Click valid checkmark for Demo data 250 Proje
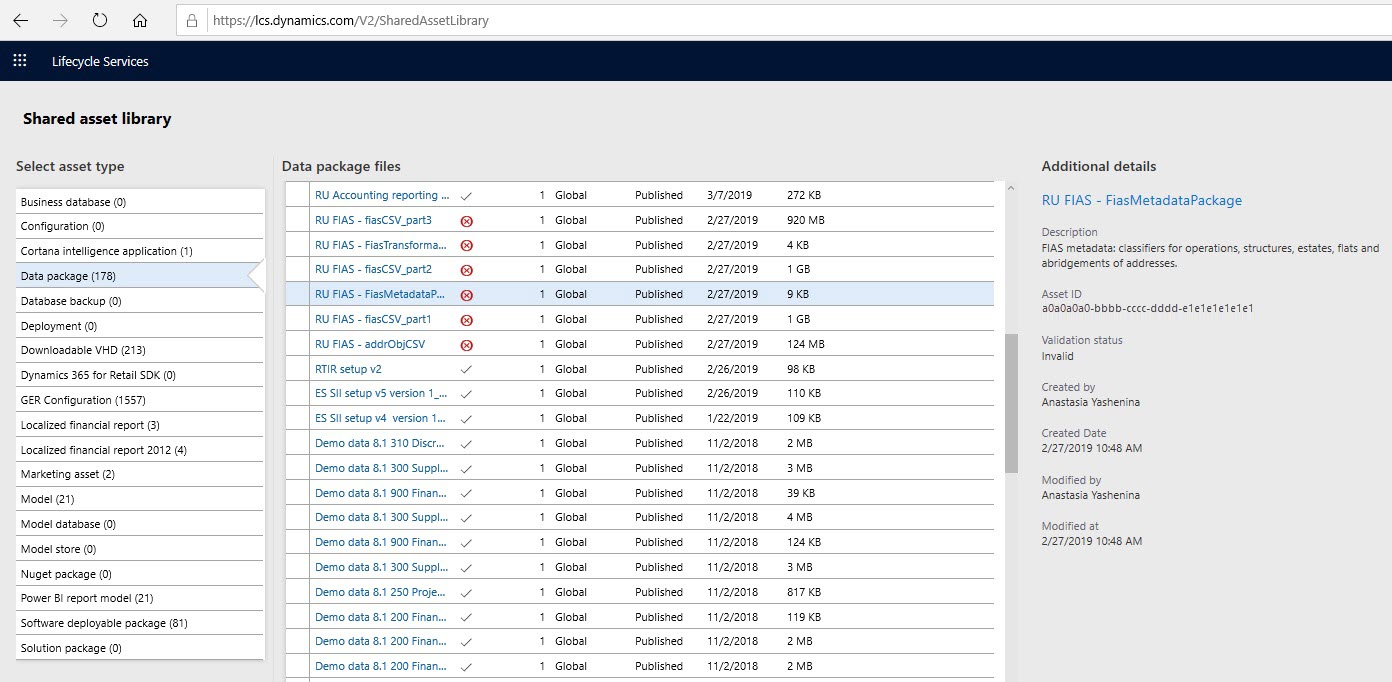Viewport: 1392px width, 682px height. coord(466,593)
